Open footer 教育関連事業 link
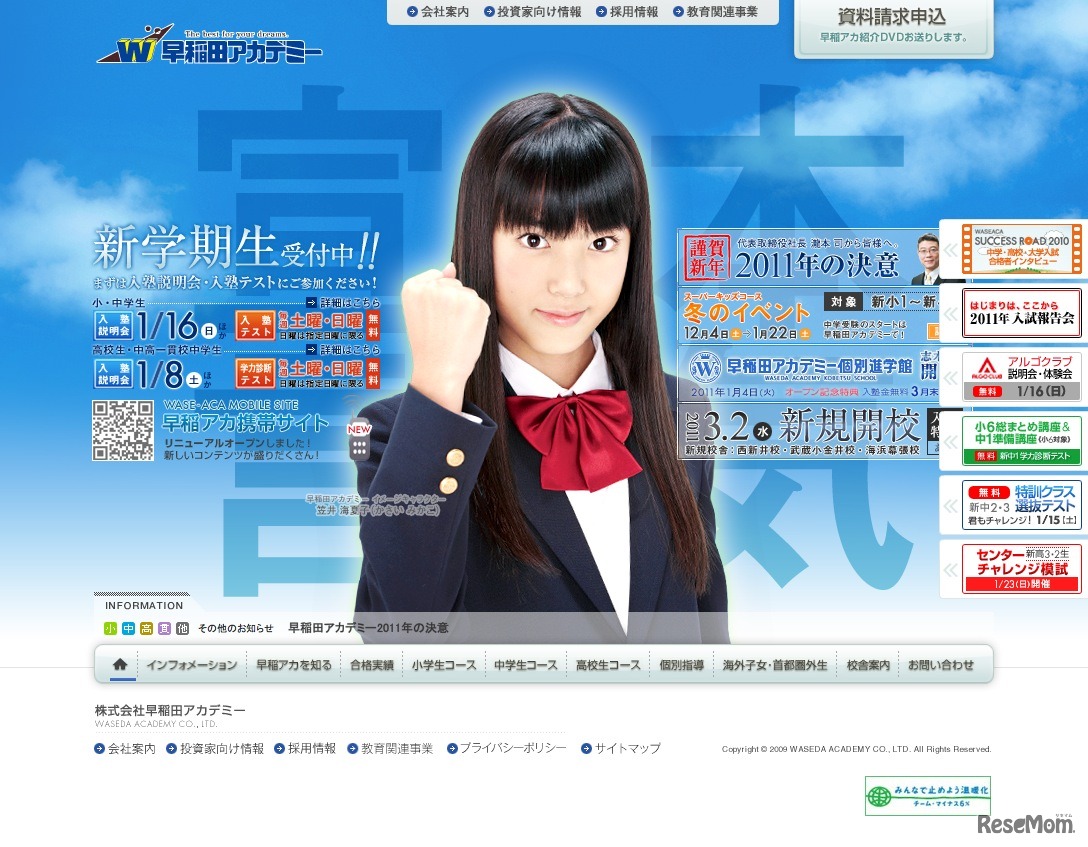Image resolution: width=1088 pixels, height=847 pixels. tap(397, 748)
